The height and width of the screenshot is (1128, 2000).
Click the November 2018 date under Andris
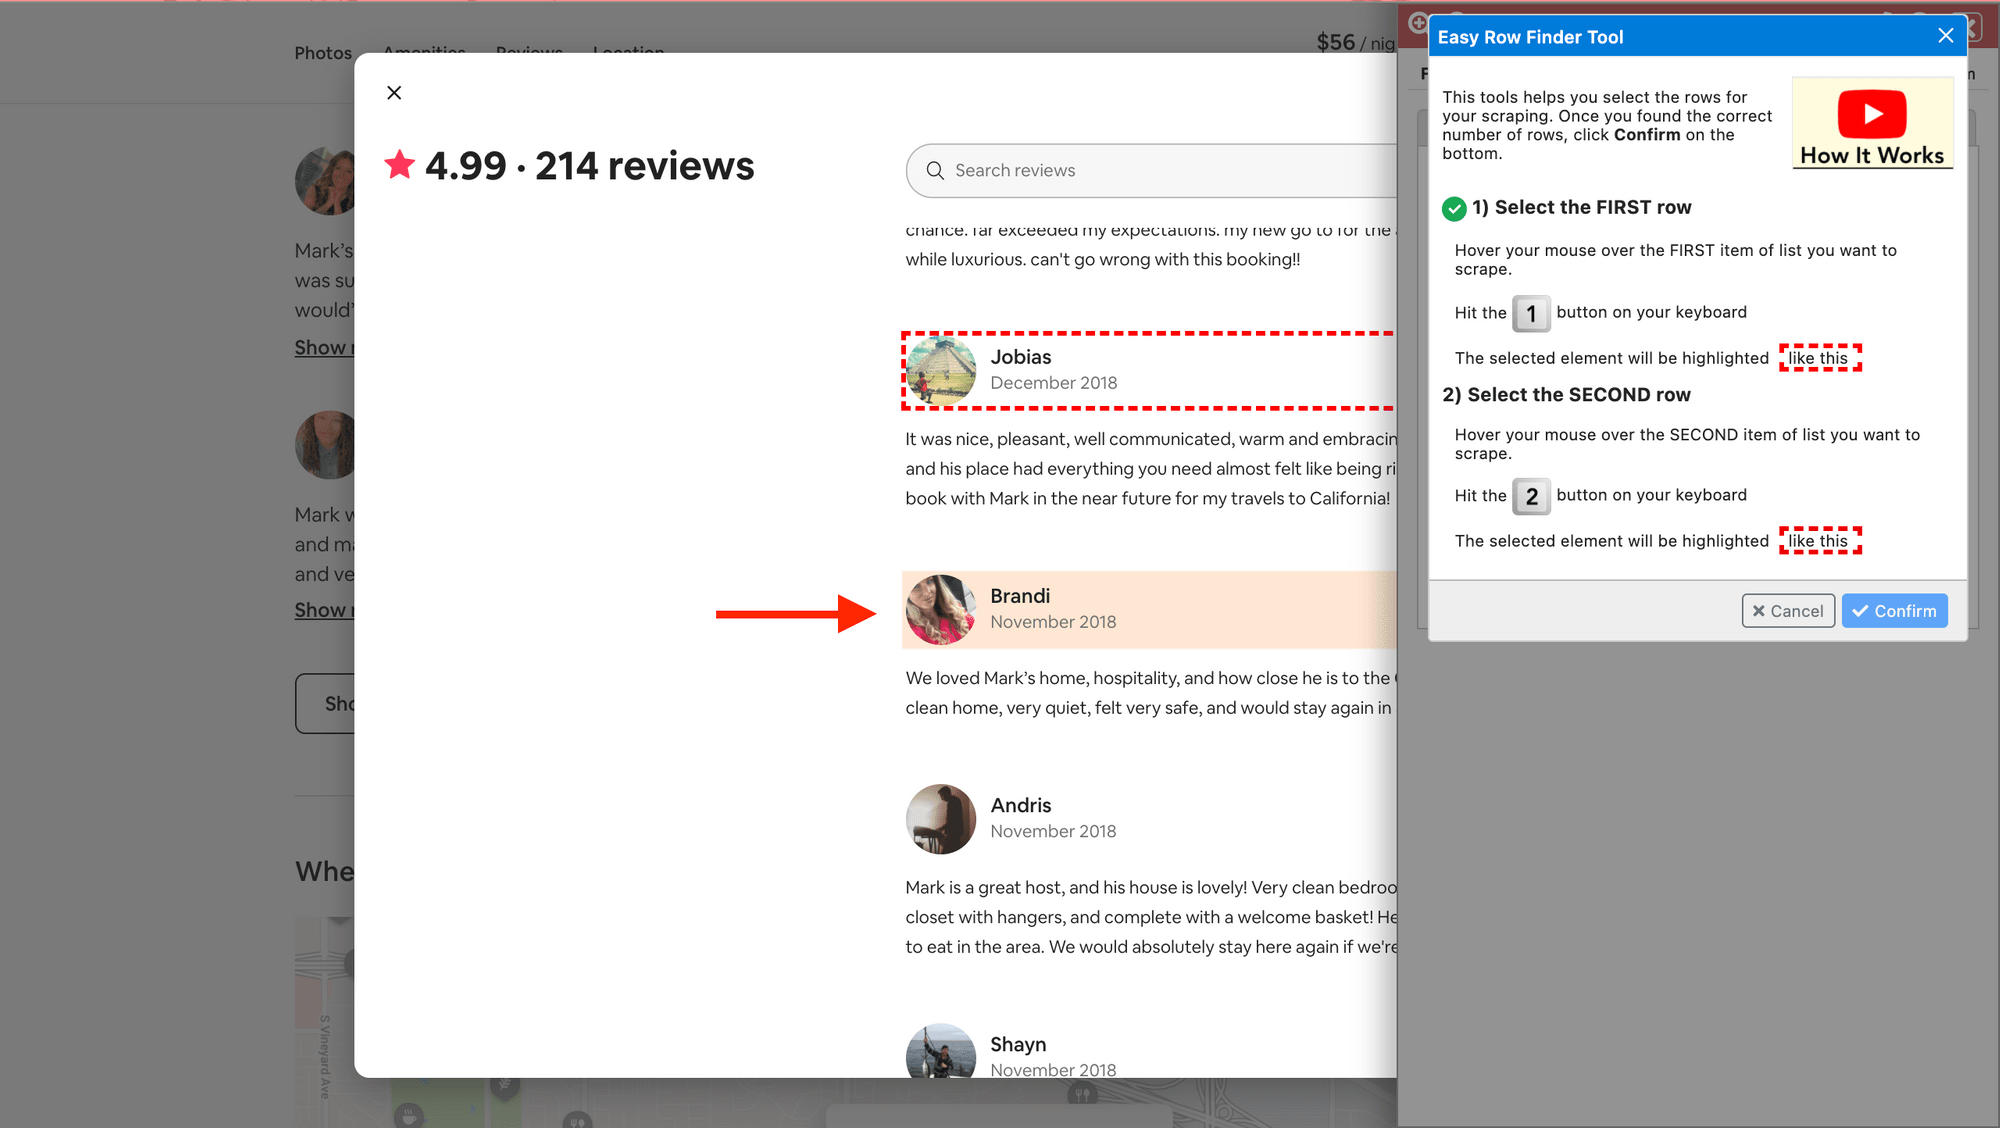click(1053, 831)
